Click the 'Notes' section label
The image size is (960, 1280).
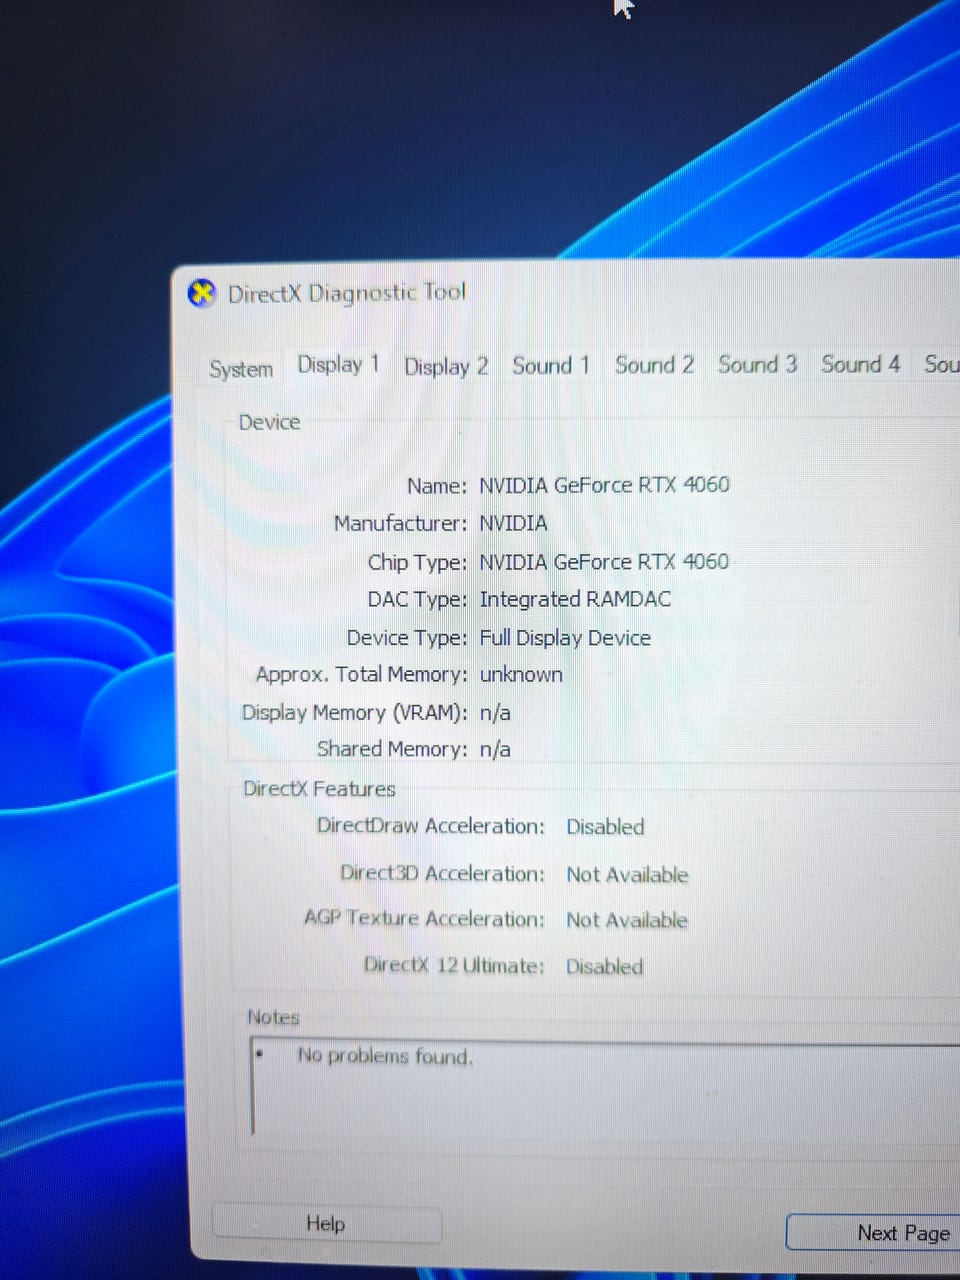click(273, 1017)
